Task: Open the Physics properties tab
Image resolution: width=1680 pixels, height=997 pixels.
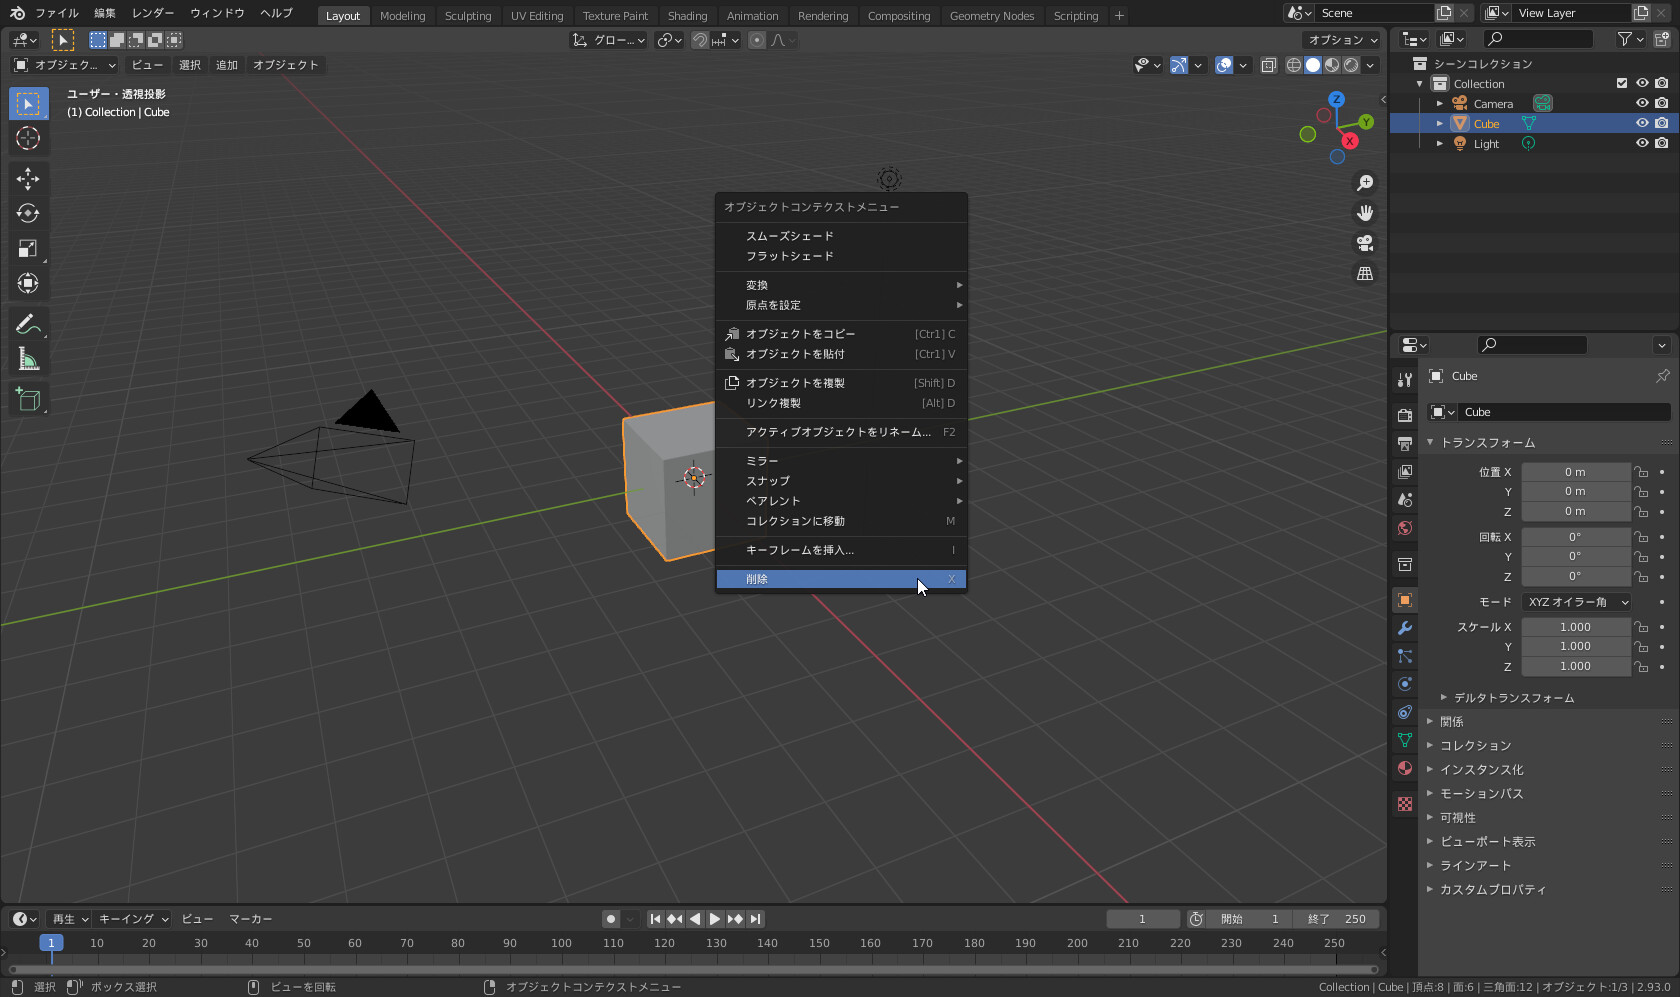Action: [1405, 684]
